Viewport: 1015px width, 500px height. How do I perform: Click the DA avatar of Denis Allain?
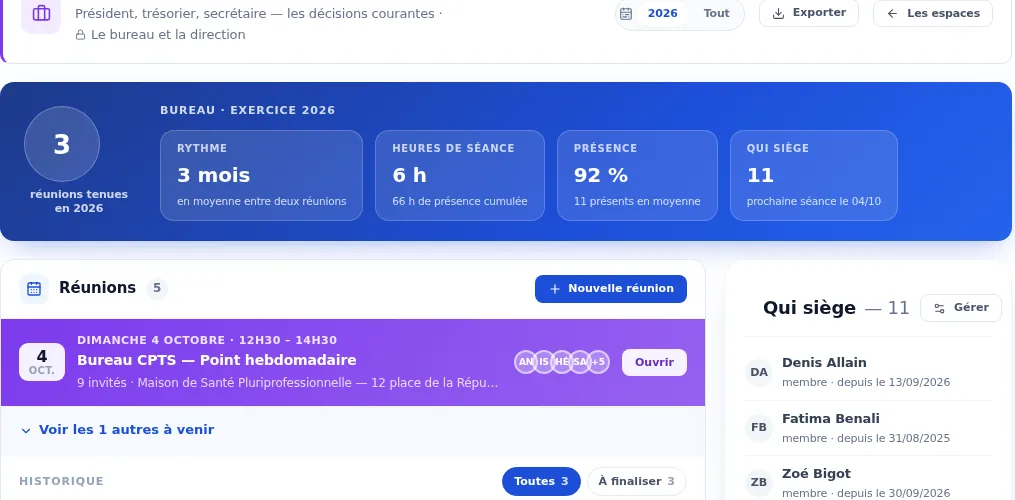click(x=759, y=372)
